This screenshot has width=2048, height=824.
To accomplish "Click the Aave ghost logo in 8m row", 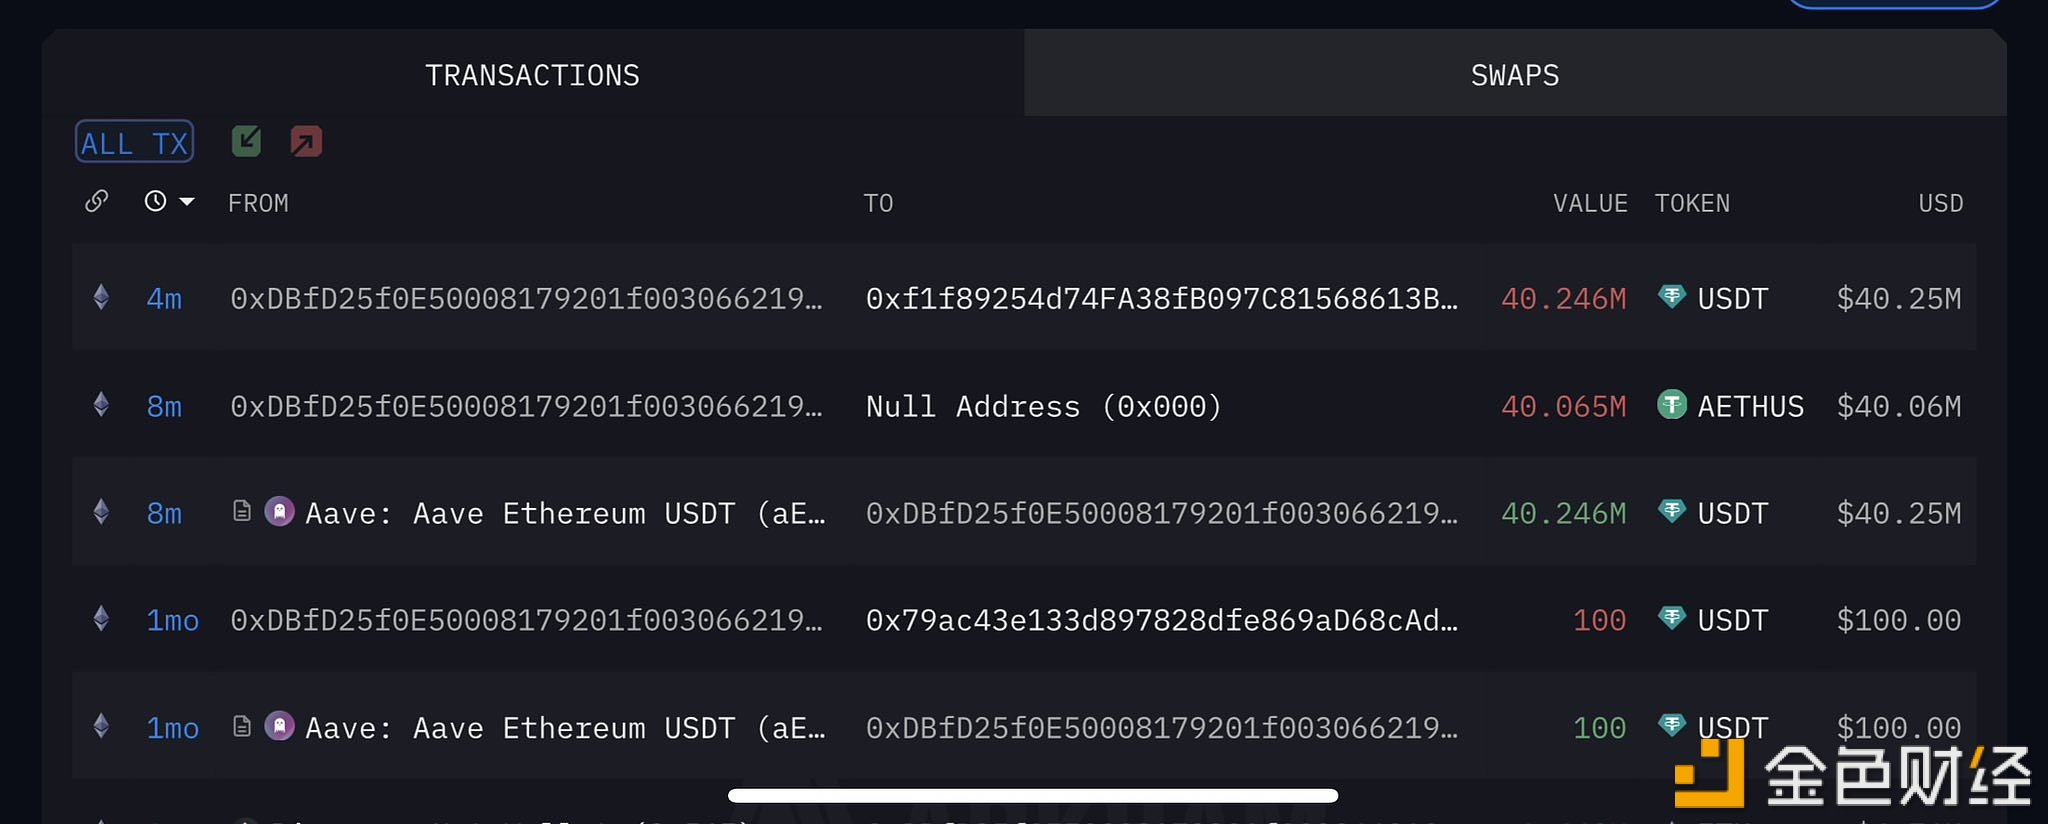I will pos(279,512).
